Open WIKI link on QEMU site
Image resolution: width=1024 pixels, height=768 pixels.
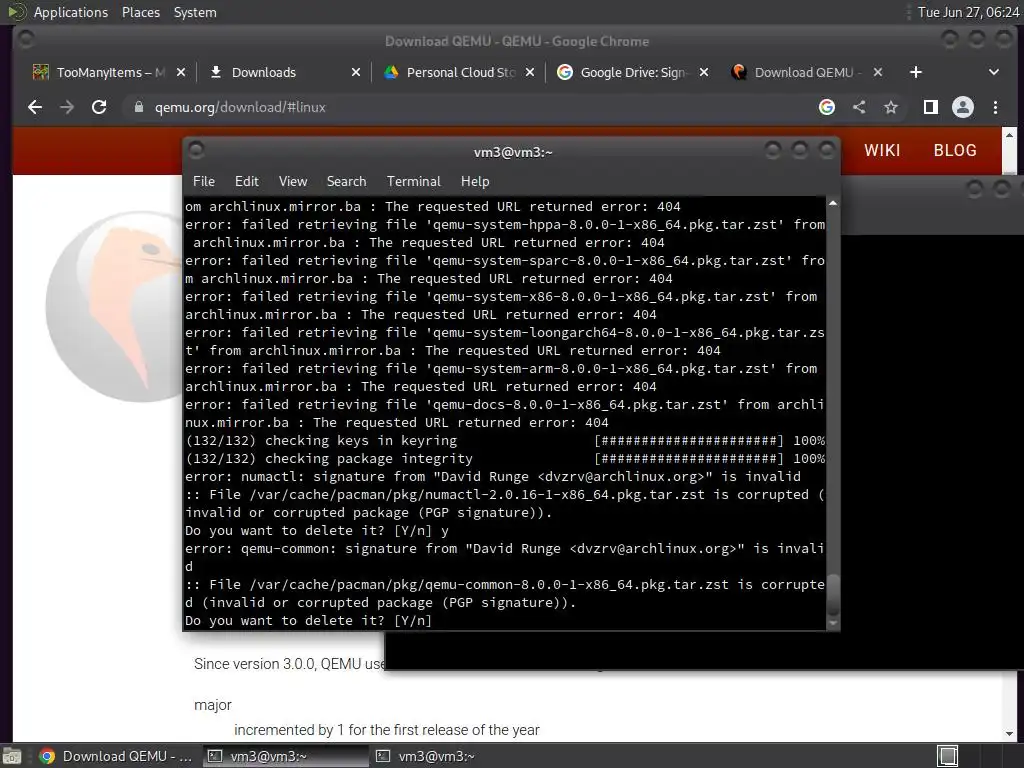pyautogui.click(x=882, y=150)
